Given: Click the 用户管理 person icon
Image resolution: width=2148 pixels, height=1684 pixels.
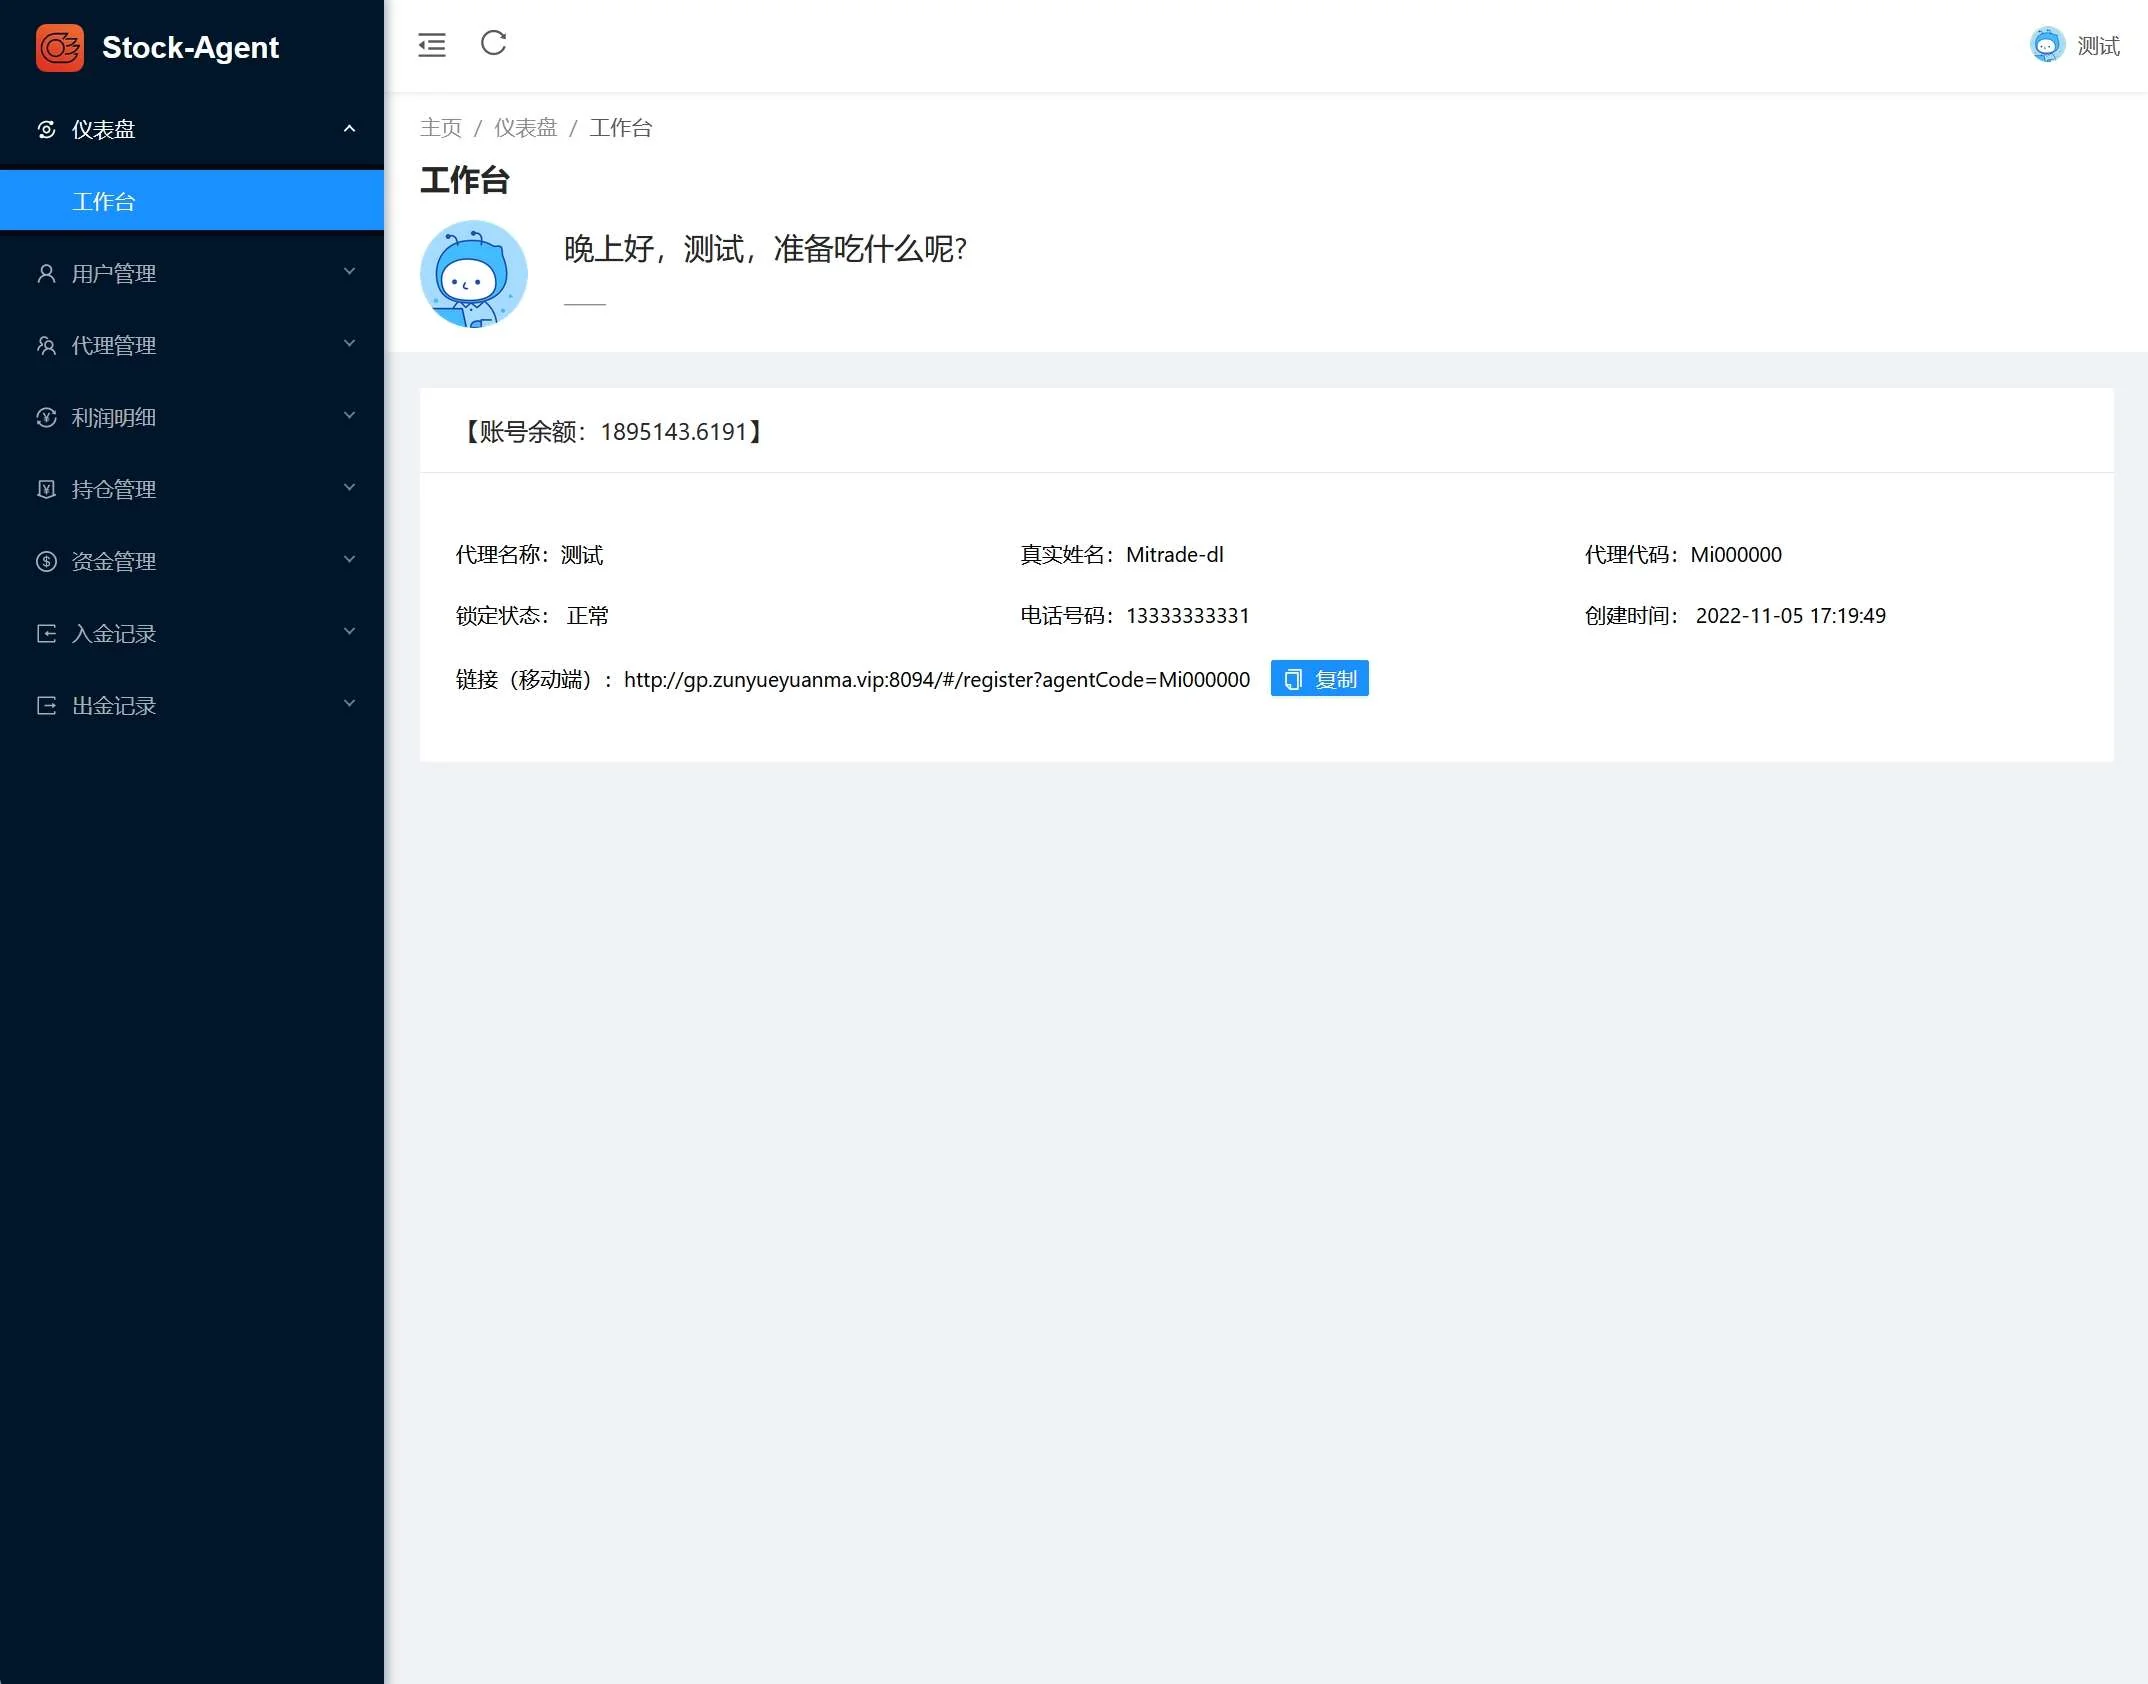Looking at the screenshot, I should click(x=46, y=273).
